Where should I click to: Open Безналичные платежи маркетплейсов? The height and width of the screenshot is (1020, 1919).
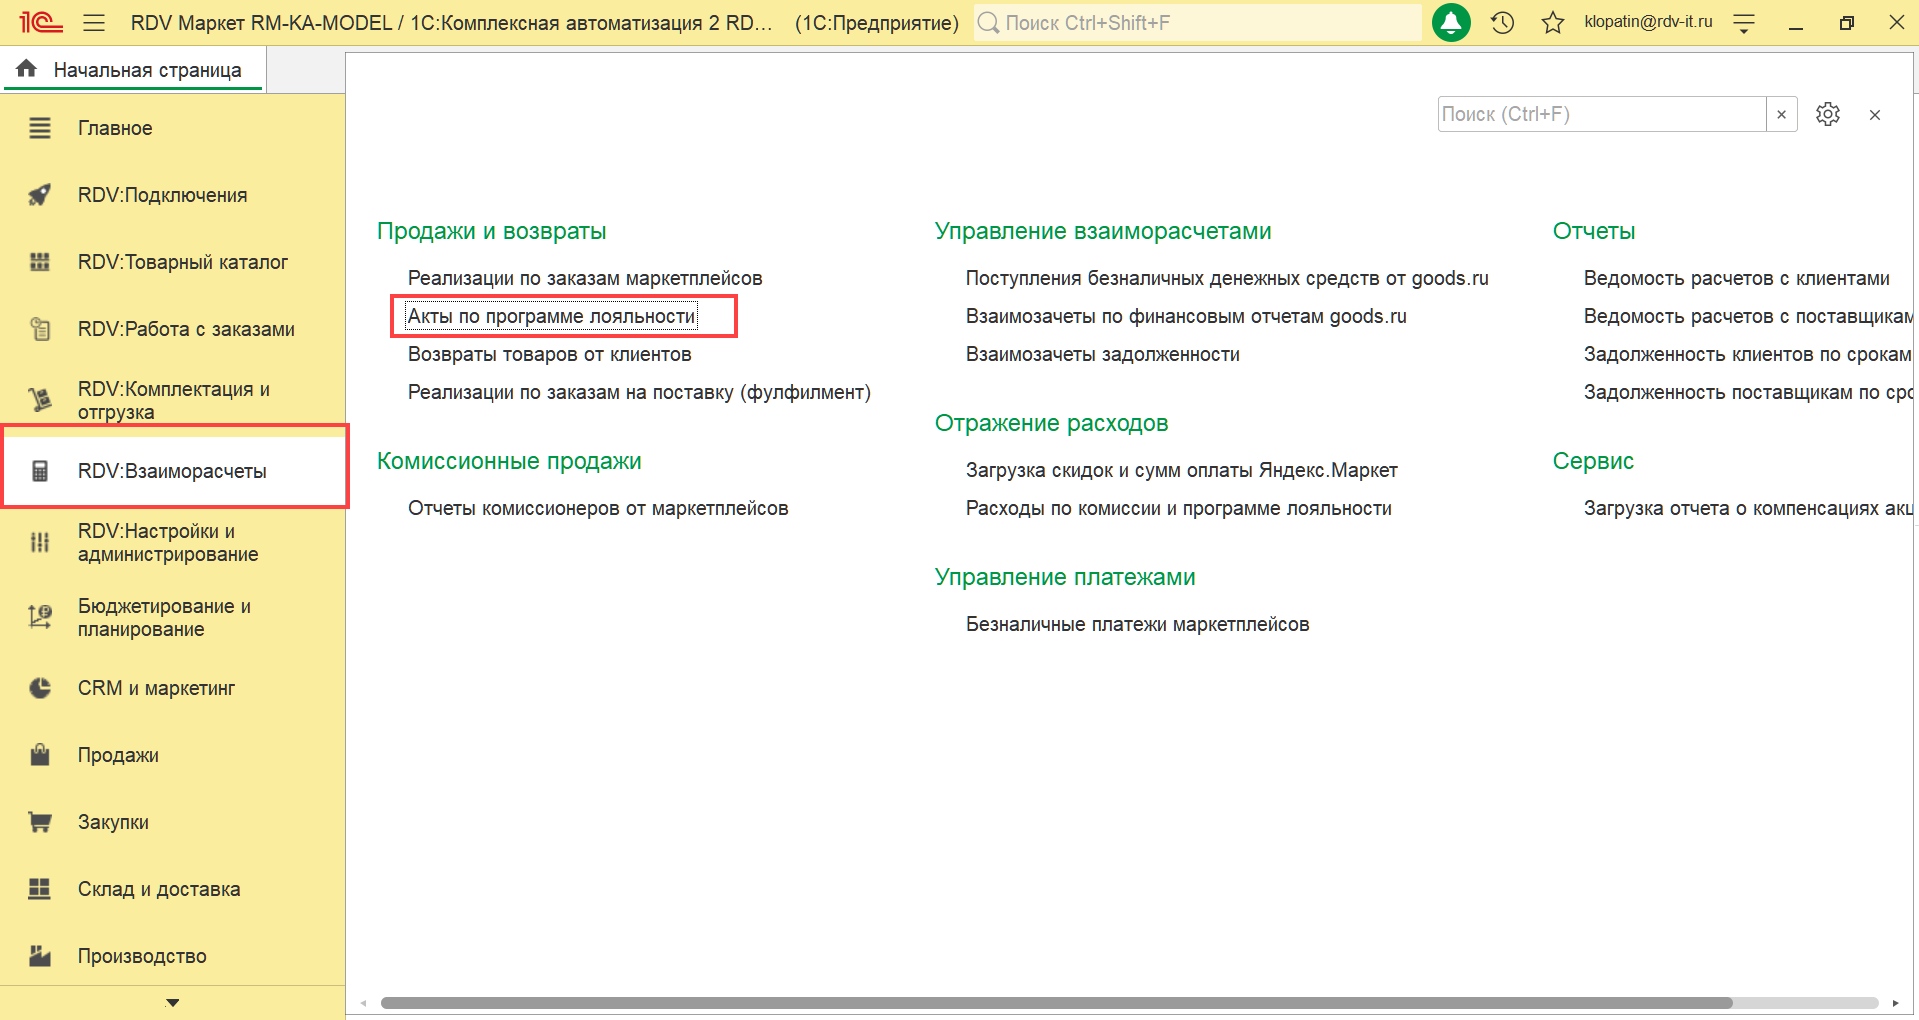tap(1138, 624)
